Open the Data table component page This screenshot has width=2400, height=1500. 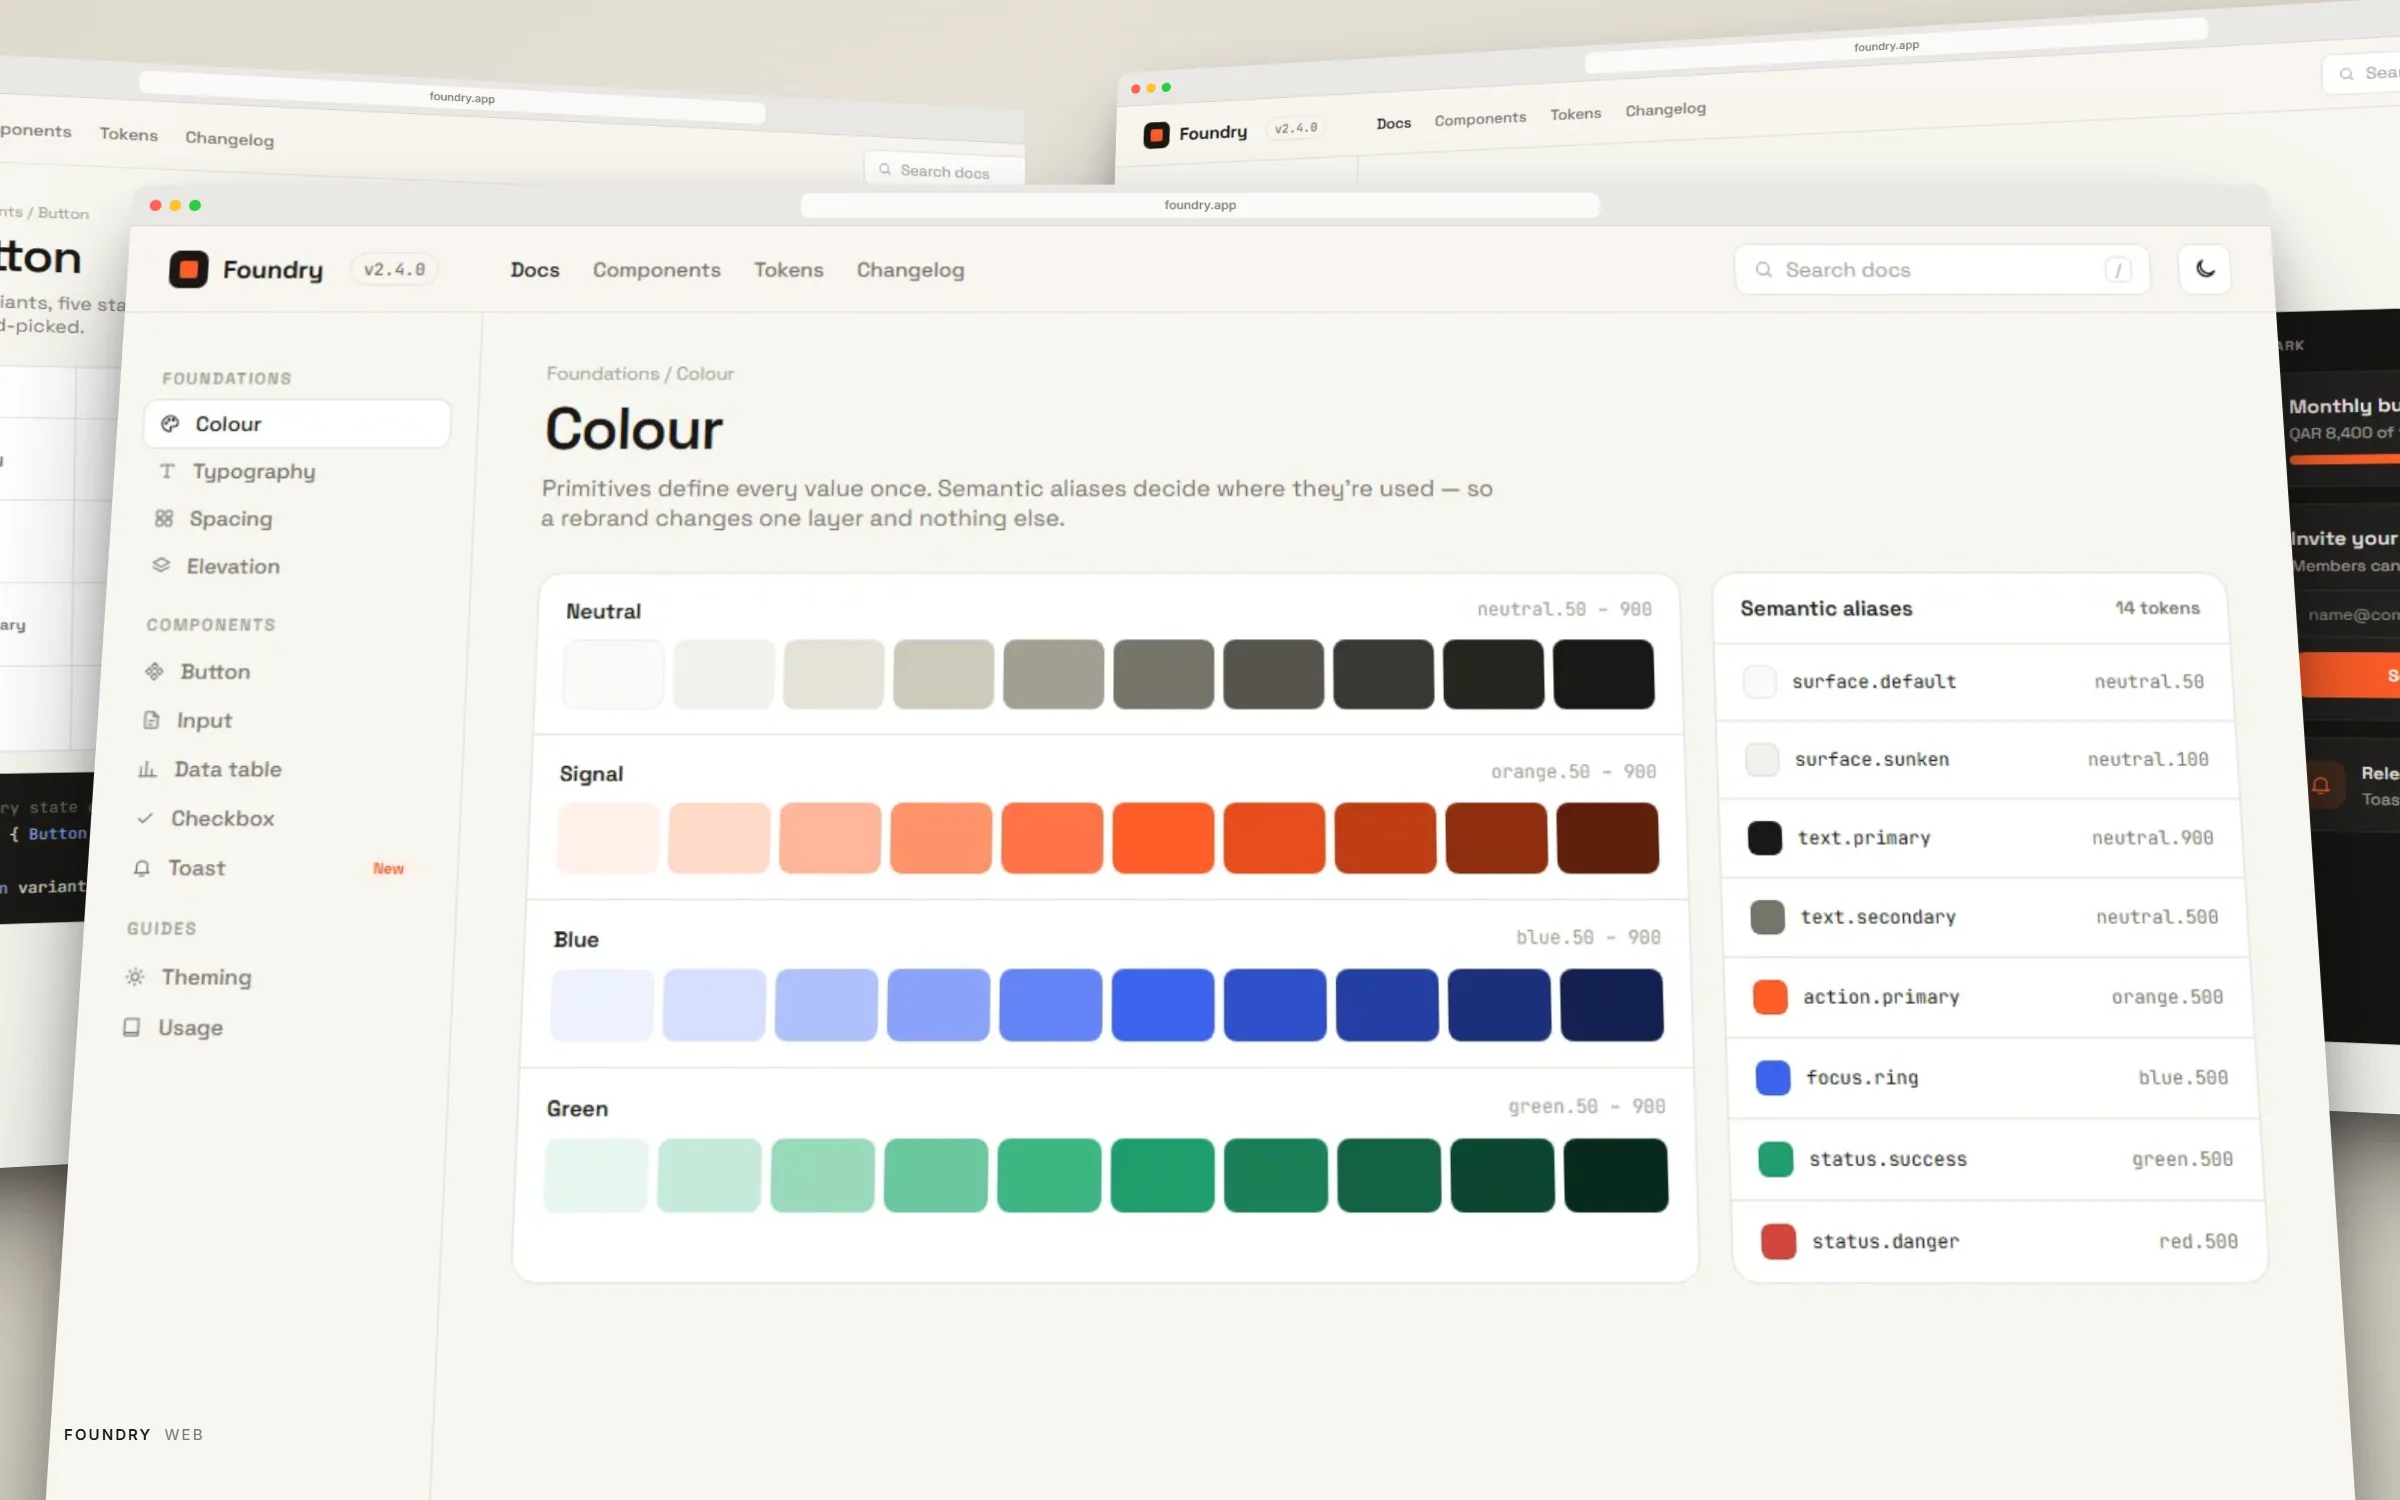coord(277,769)
